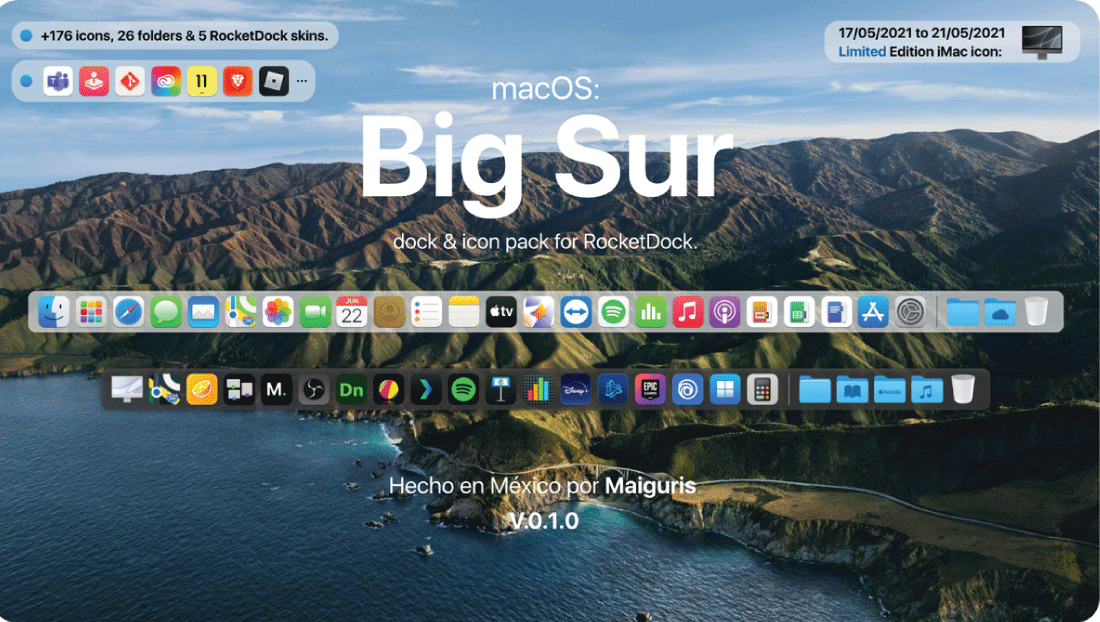The height and width of the screenshot is (622, 1100).
Task: Open the Photos app icon
Action: [x=278, y=312]
